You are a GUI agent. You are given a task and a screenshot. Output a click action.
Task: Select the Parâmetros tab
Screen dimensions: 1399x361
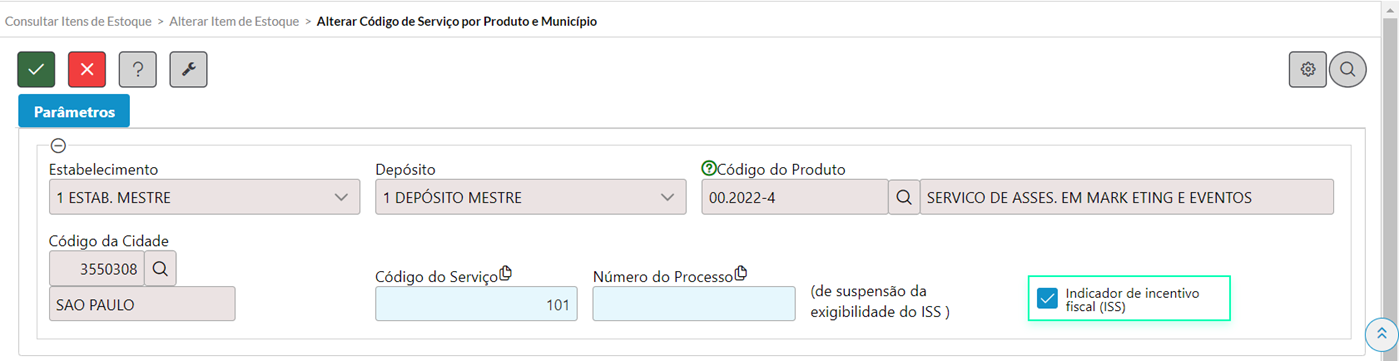coord(74,111)
